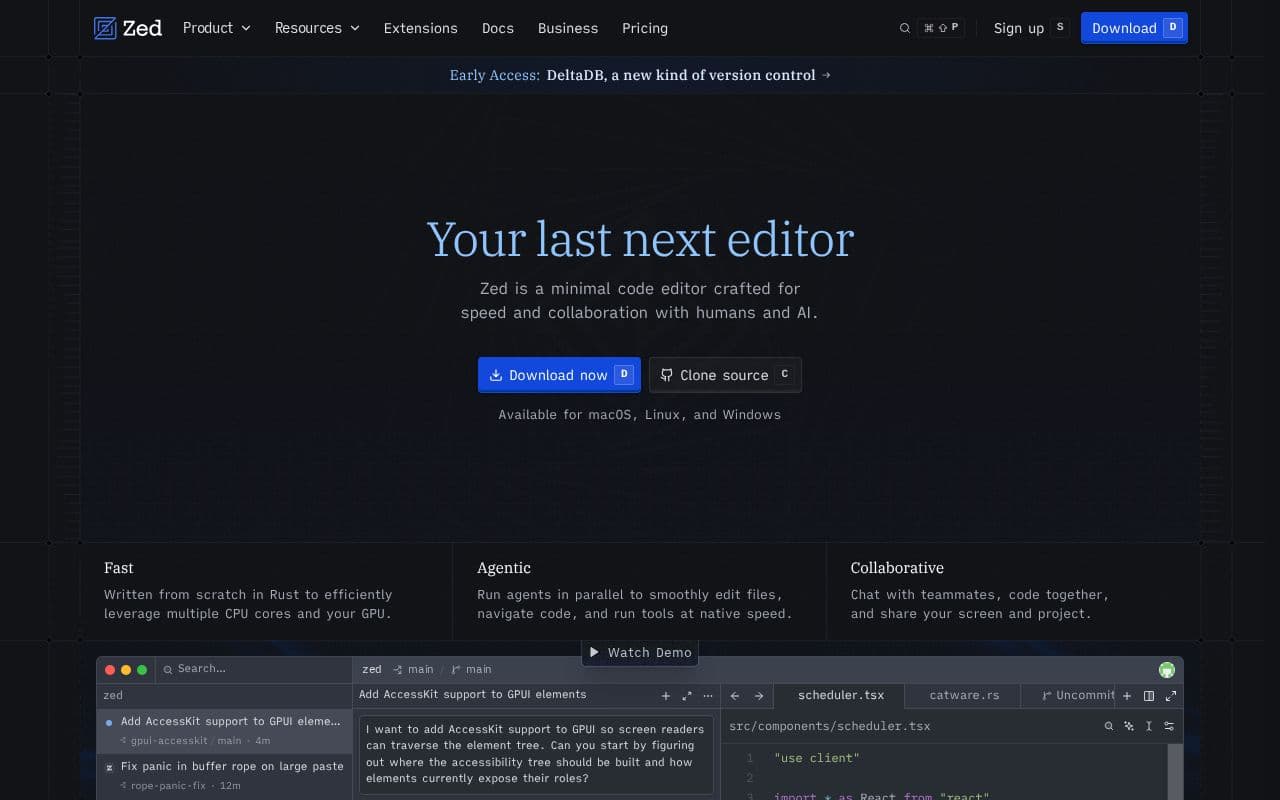Click the forward arrow in editor tab bar
The width and height of the screenshot is (1280, 800).
pyautogui.click(x=759, y=696)
